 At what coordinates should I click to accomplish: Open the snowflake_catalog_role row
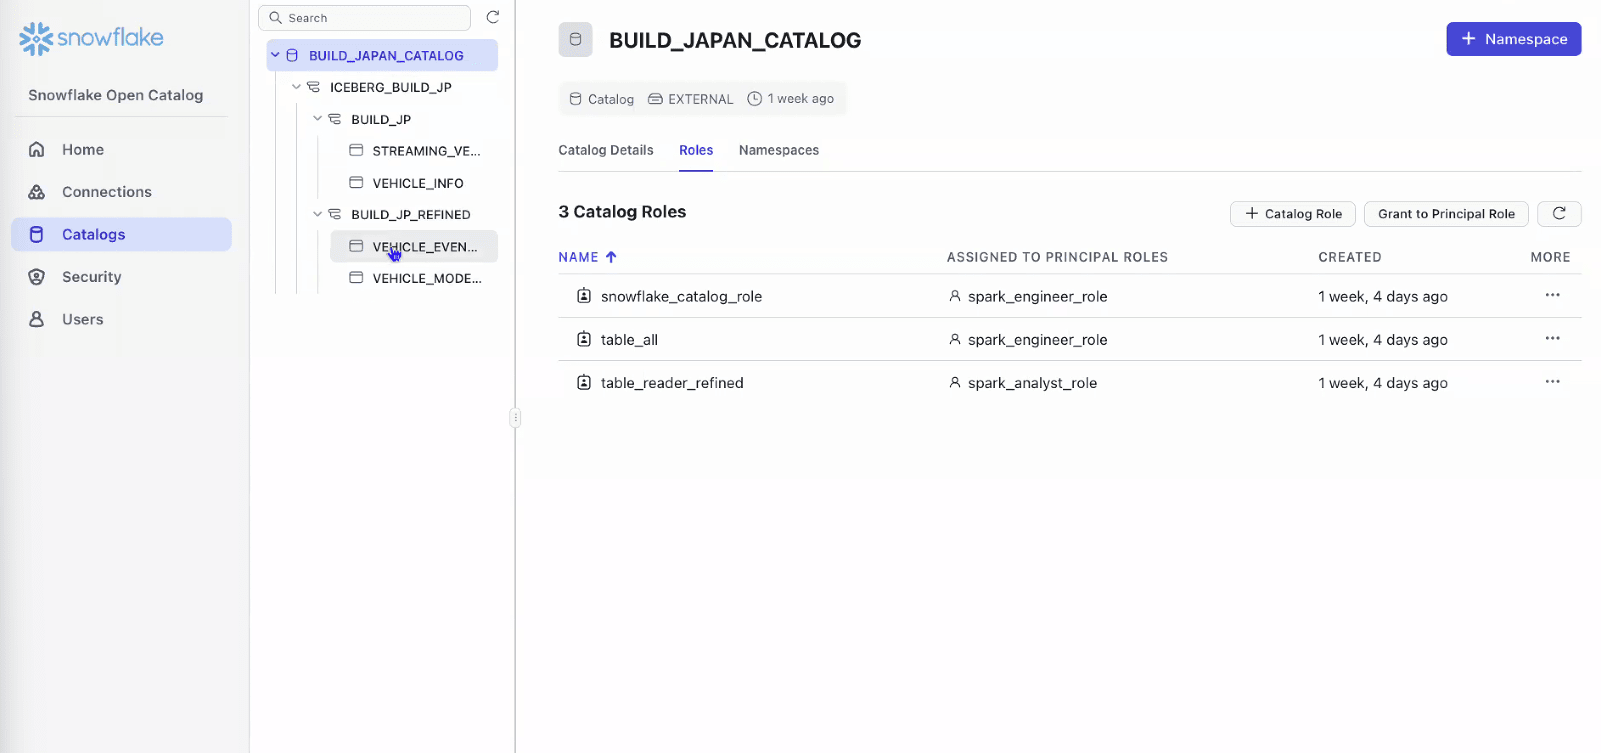pyautogui.click(x=1070, y=296)
